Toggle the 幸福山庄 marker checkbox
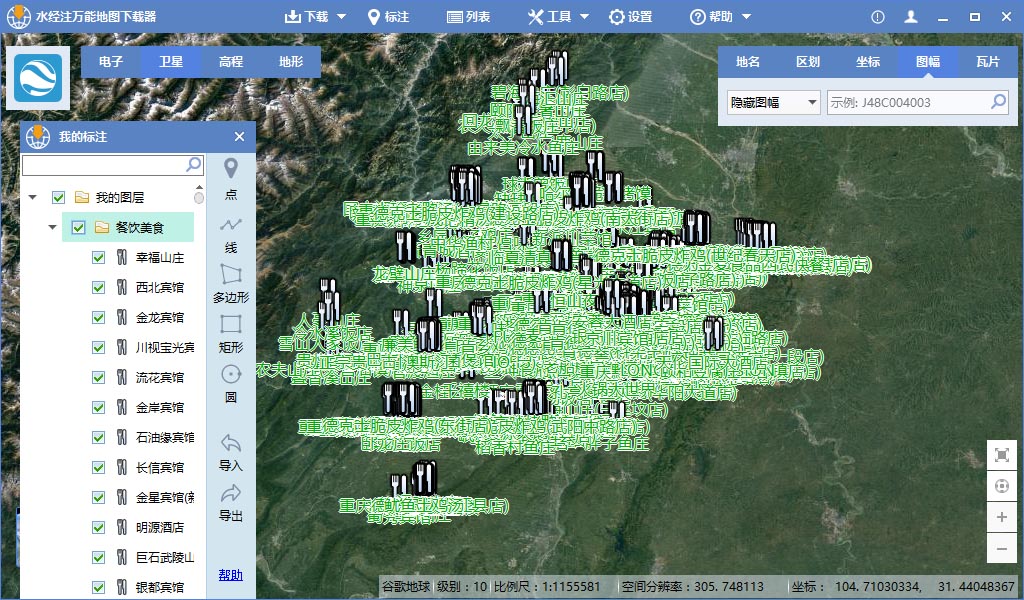Screen dimensions: 1024x600 click(x=98, y=258)
